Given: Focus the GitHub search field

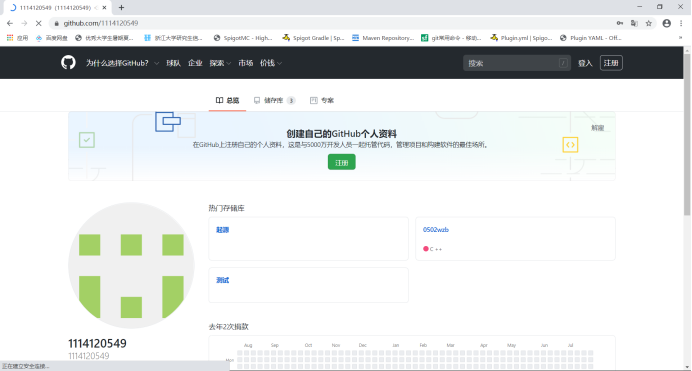Looking at the screenshot, I should coord(517,63).
